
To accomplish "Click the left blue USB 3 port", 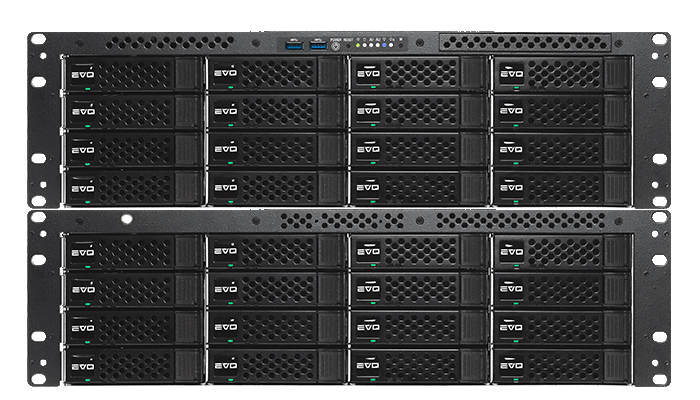I will point(294,46).
